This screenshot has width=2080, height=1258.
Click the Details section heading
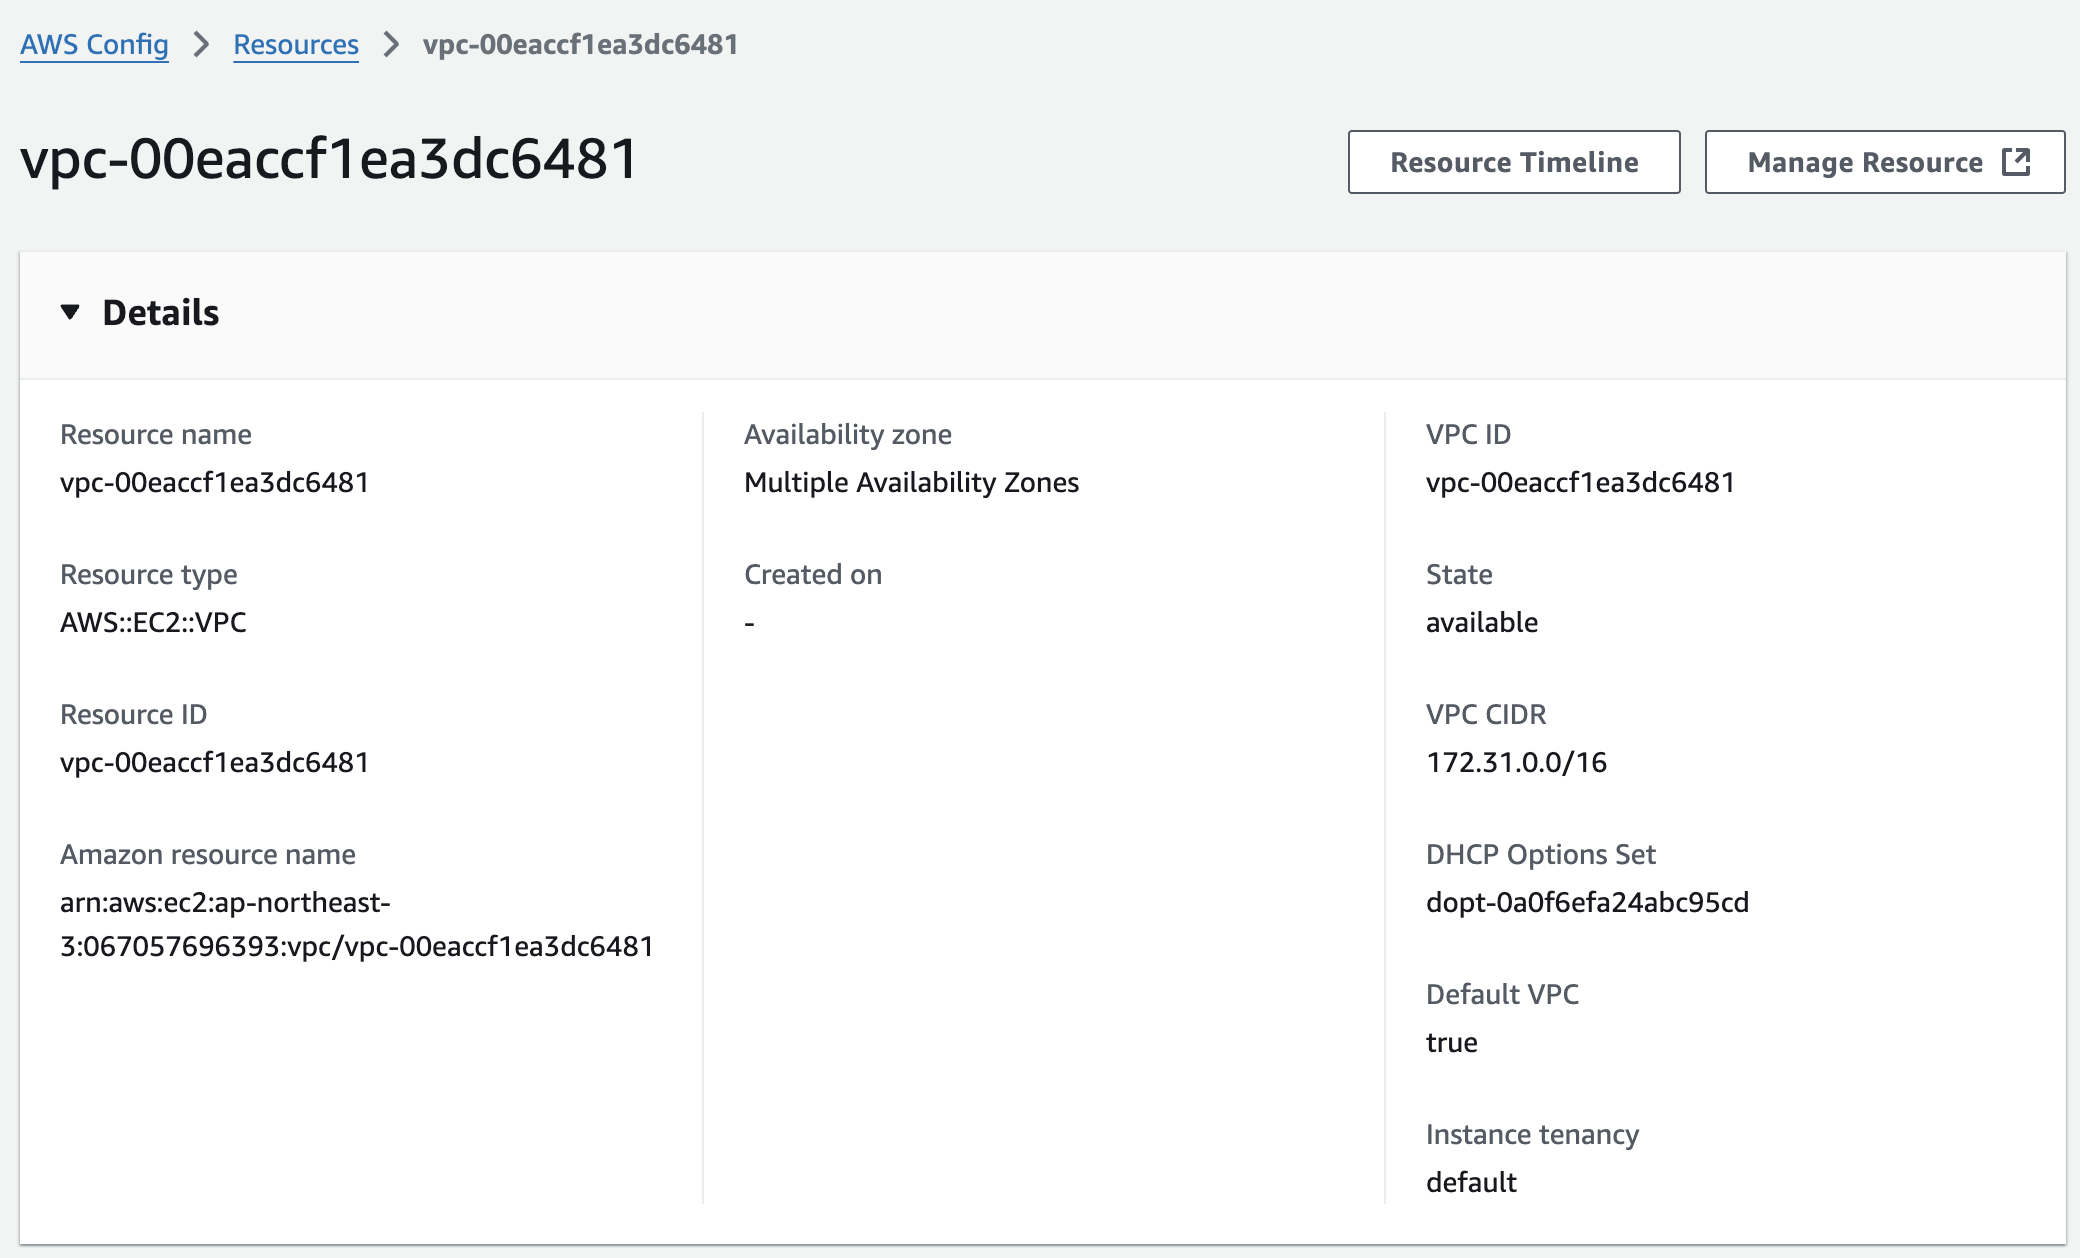tap(160, 313)
